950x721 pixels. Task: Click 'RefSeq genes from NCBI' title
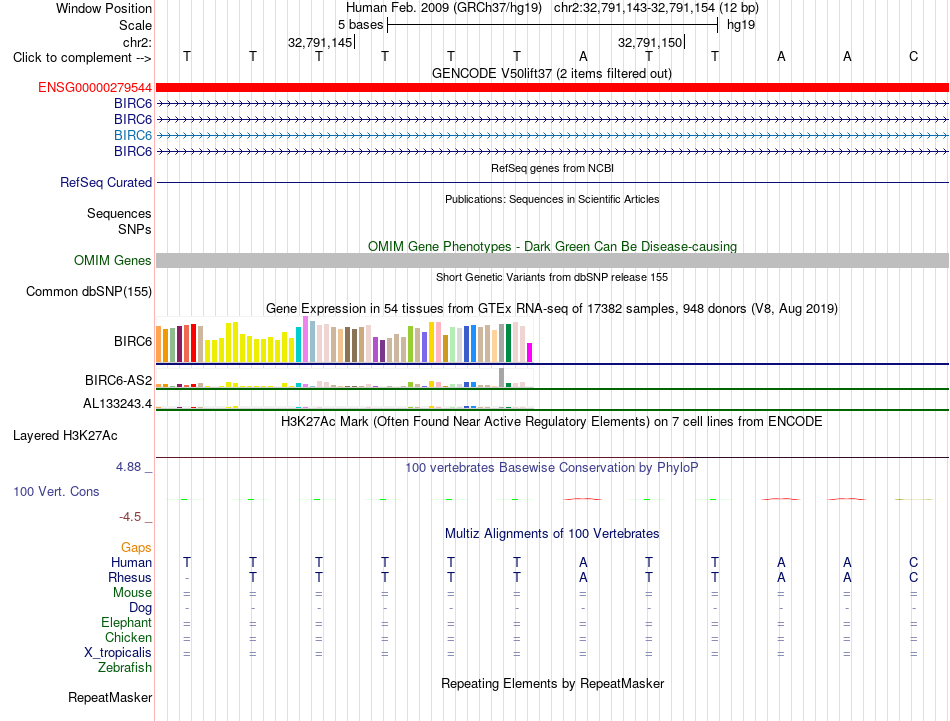pos(552,168)
